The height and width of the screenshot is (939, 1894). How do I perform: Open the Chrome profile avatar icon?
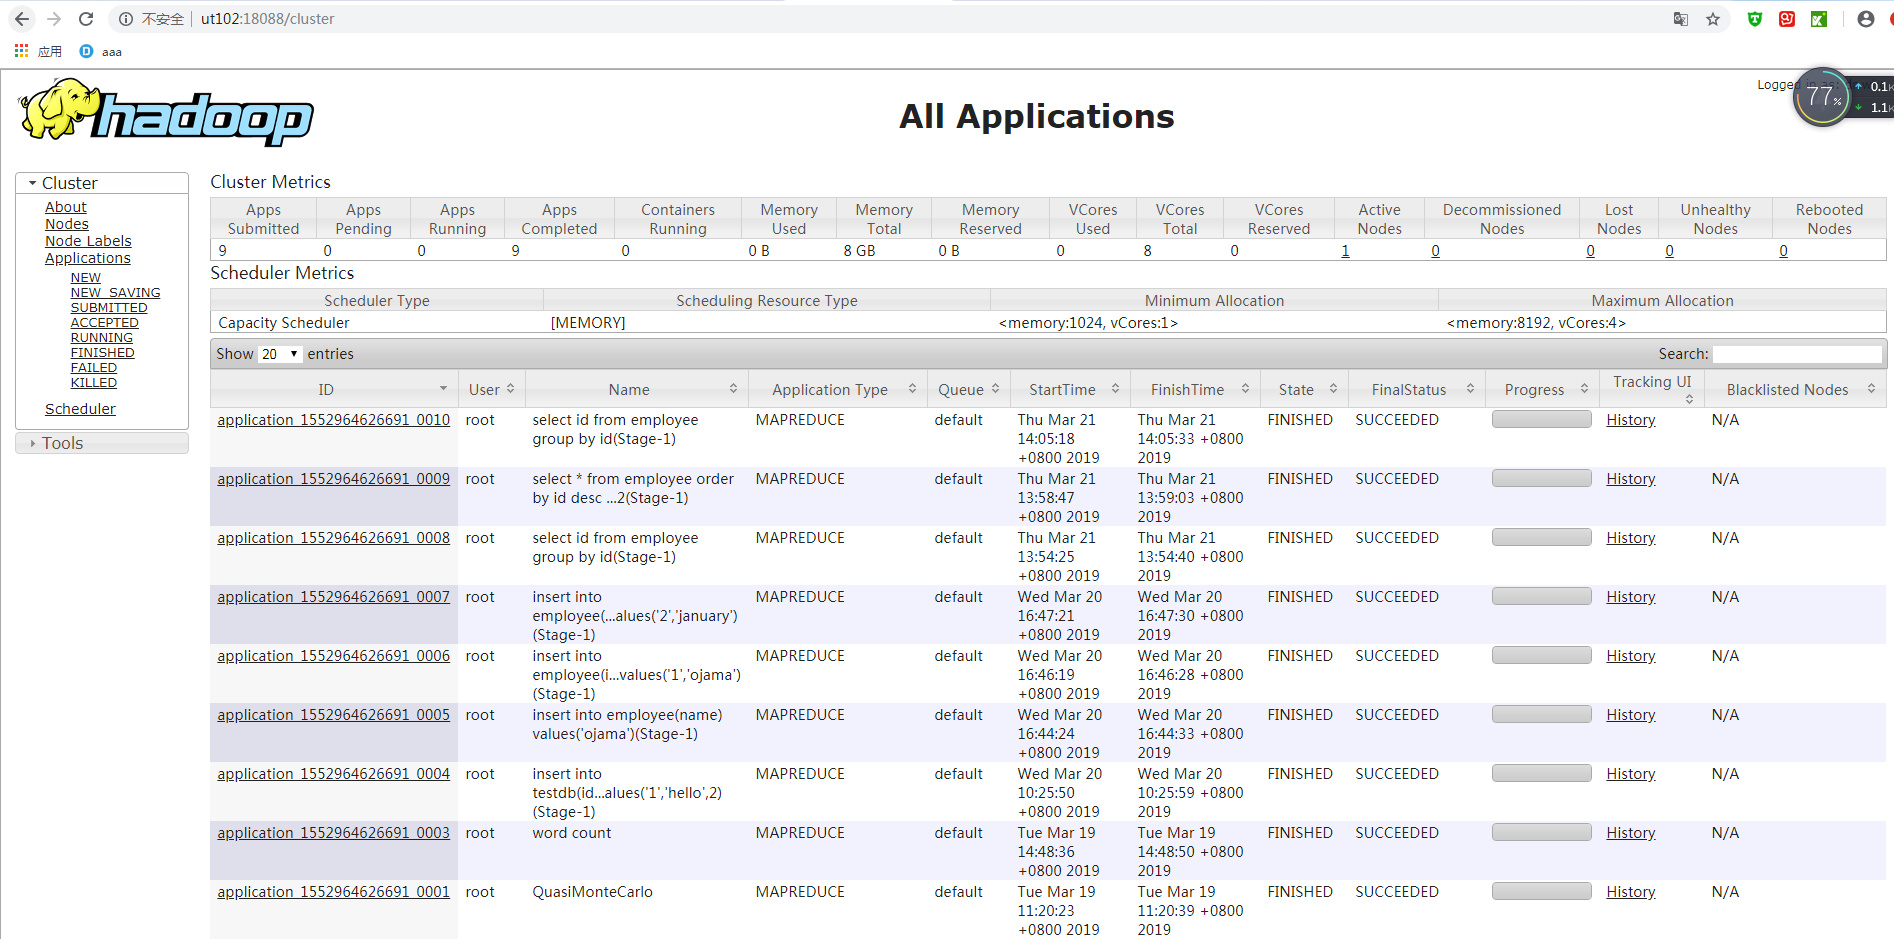pos(1866,19)
